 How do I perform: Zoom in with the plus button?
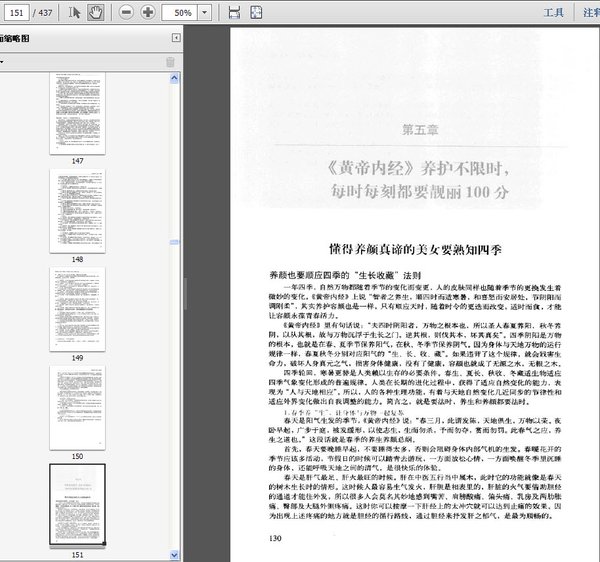pos(148,13)
